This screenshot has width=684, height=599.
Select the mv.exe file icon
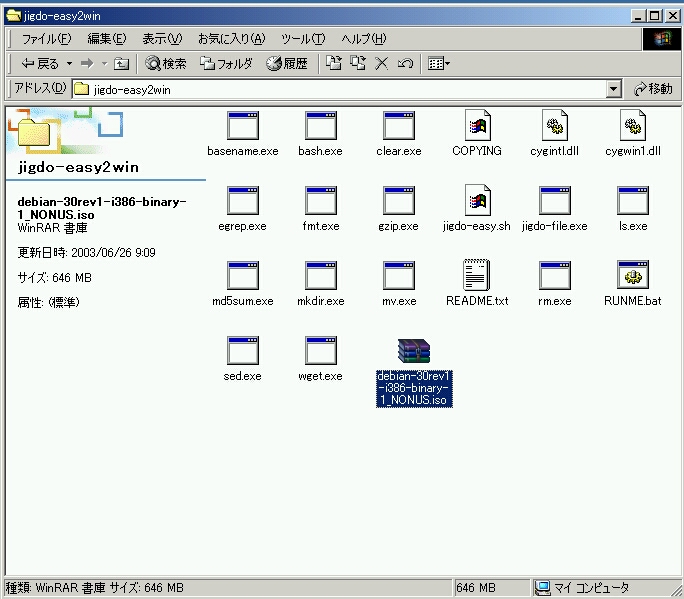pyautogui.click(x=399, y=276)
